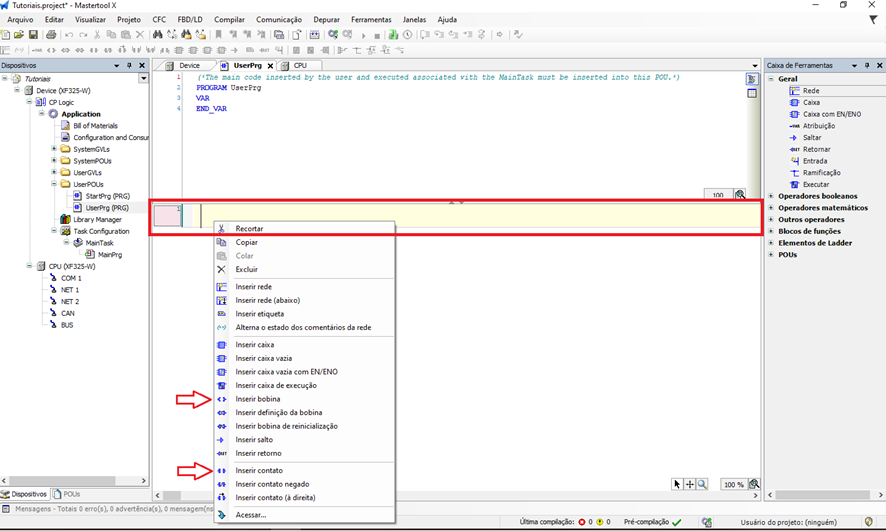
Task: Pick the Saltar element from the toolbox
Action: (812, 137)
